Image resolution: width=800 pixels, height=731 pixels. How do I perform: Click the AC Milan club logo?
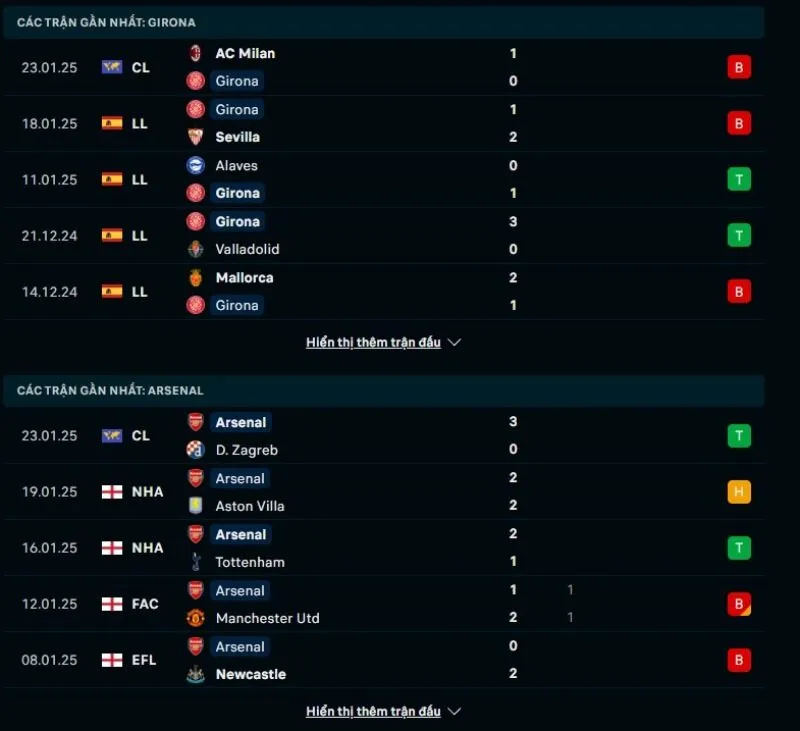click(196, 53)
